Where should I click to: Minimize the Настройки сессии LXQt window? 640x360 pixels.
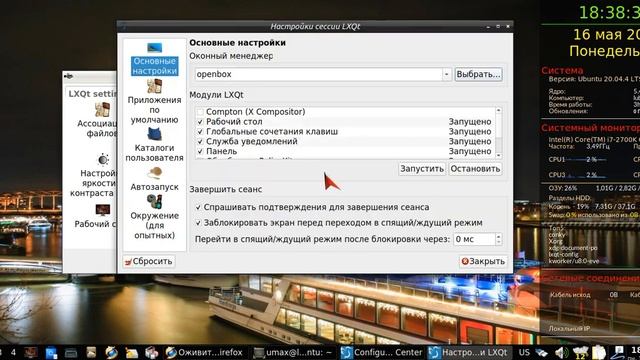point(489,27)
